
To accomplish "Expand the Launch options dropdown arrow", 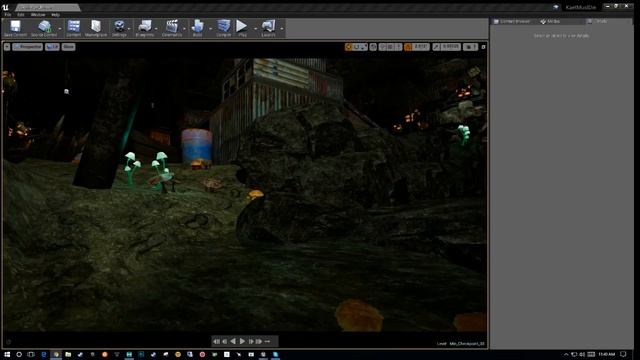I will [282, 29].
